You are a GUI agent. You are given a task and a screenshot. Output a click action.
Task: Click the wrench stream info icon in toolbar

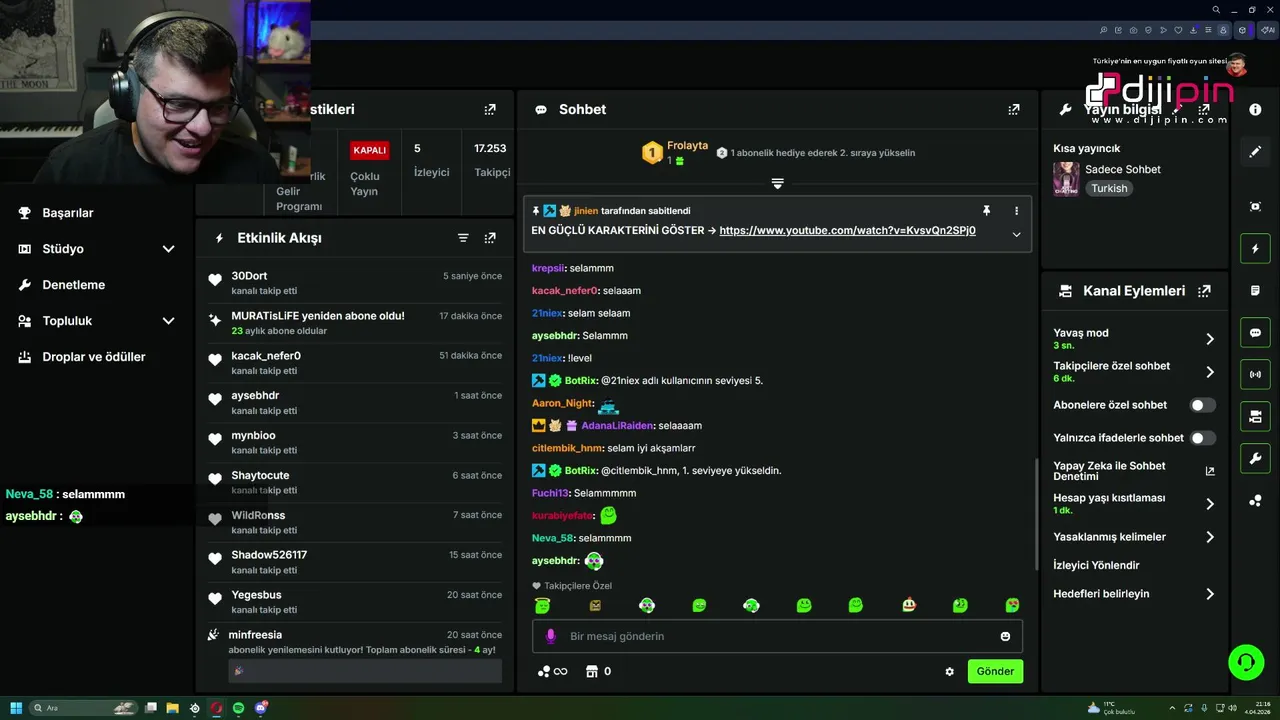point(1255,459)
